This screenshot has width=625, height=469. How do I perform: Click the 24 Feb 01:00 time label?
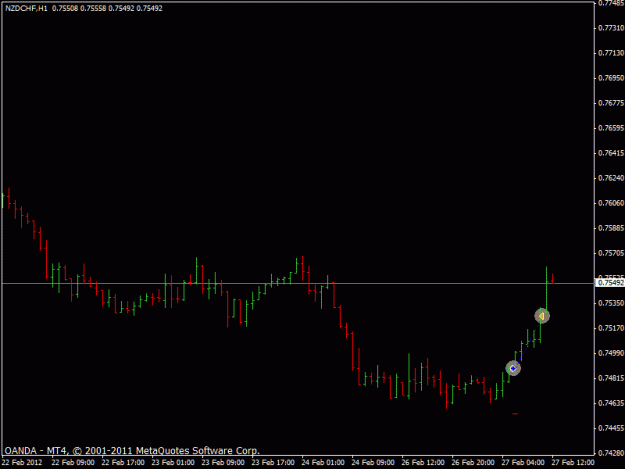[x=323, y=463]
